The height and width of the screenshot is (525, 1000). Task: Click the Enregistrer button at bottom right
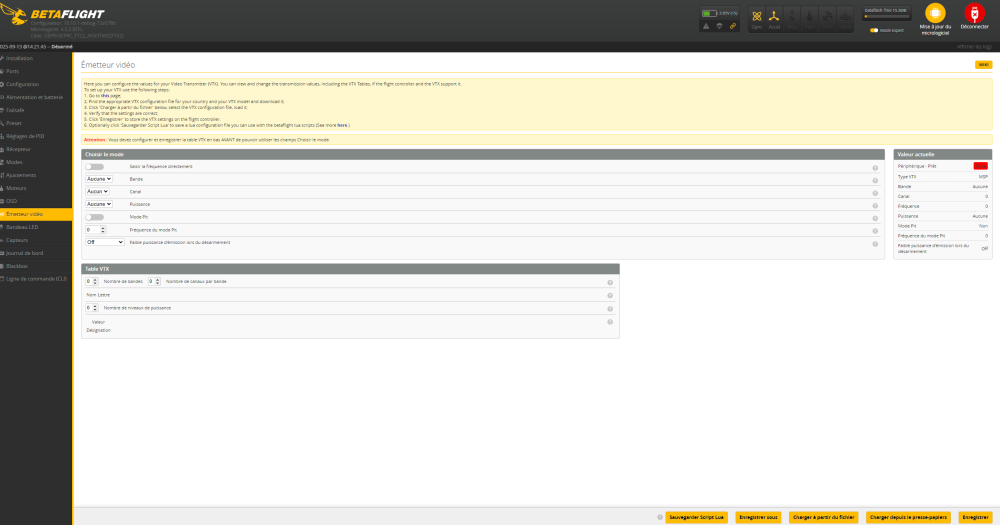976,517
